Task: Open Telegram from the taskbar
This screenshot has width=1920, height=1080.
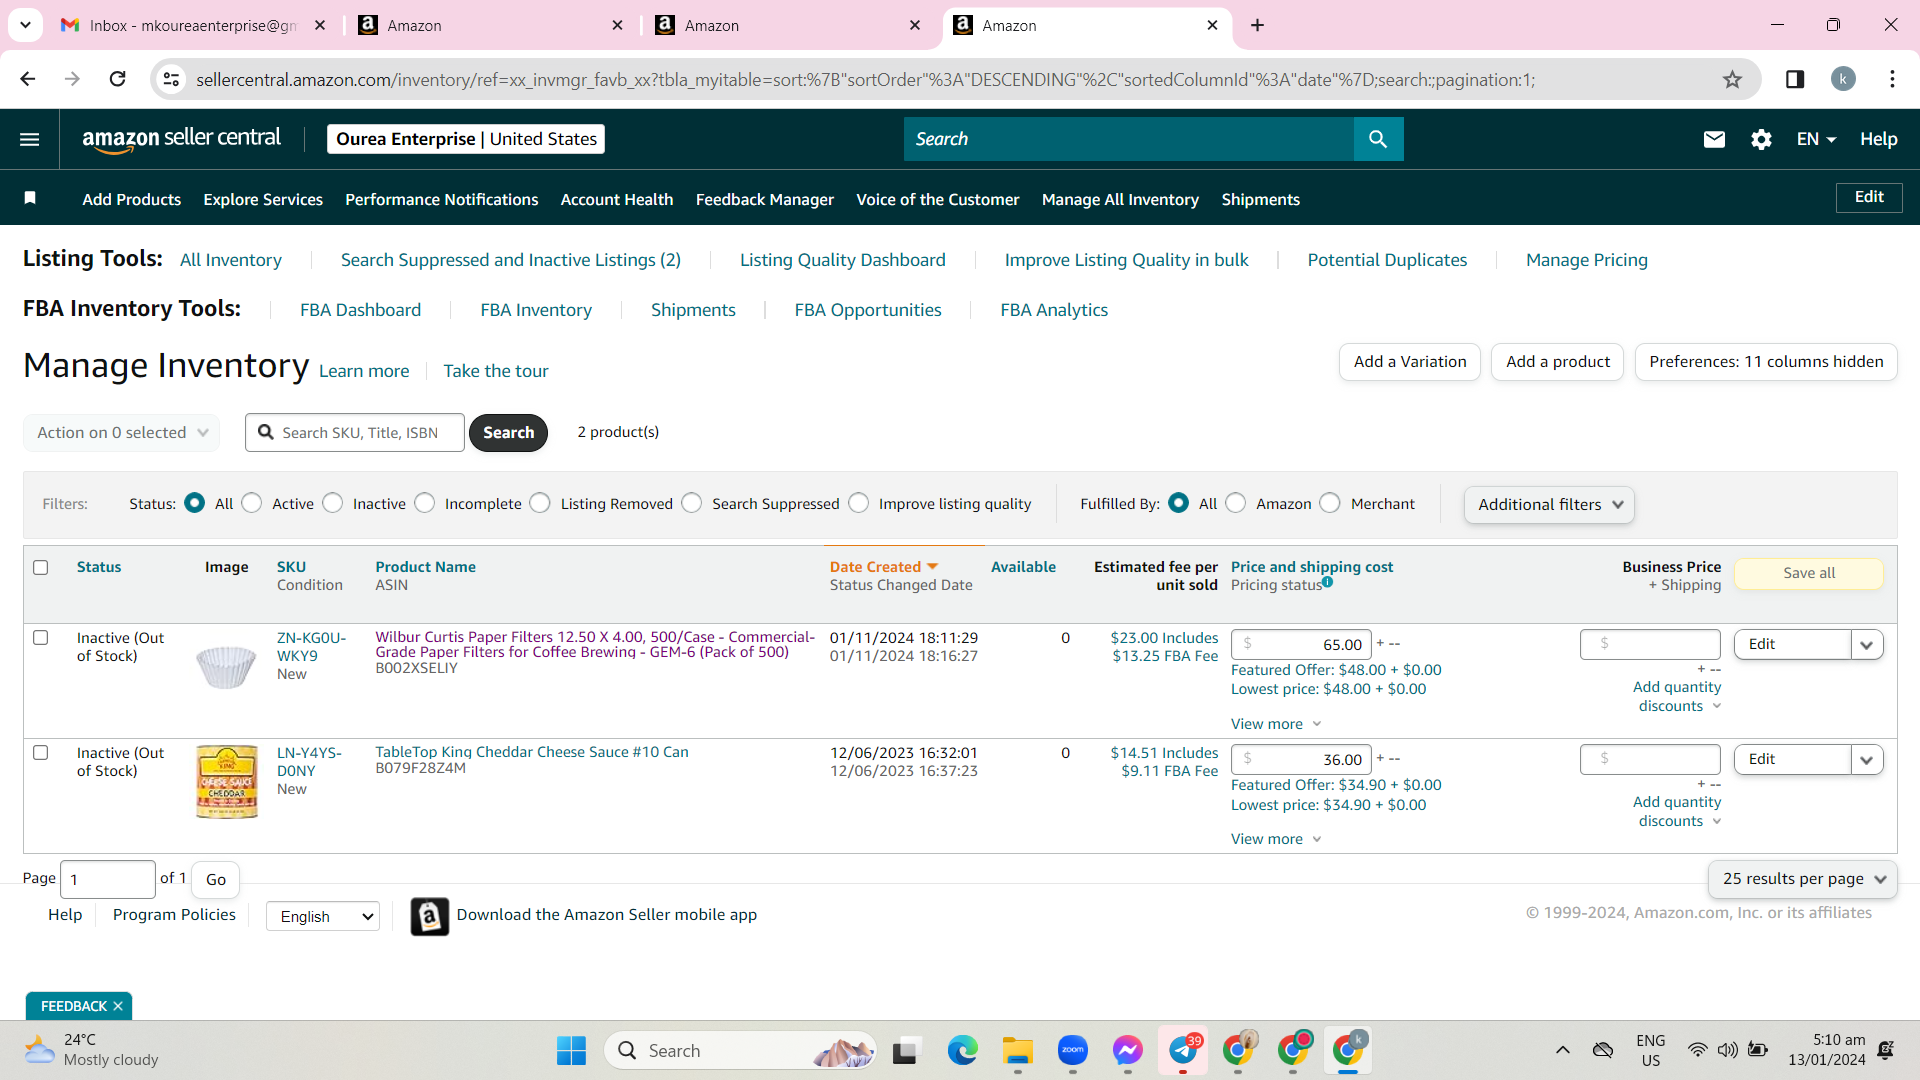Action: pos(1183,1051)
